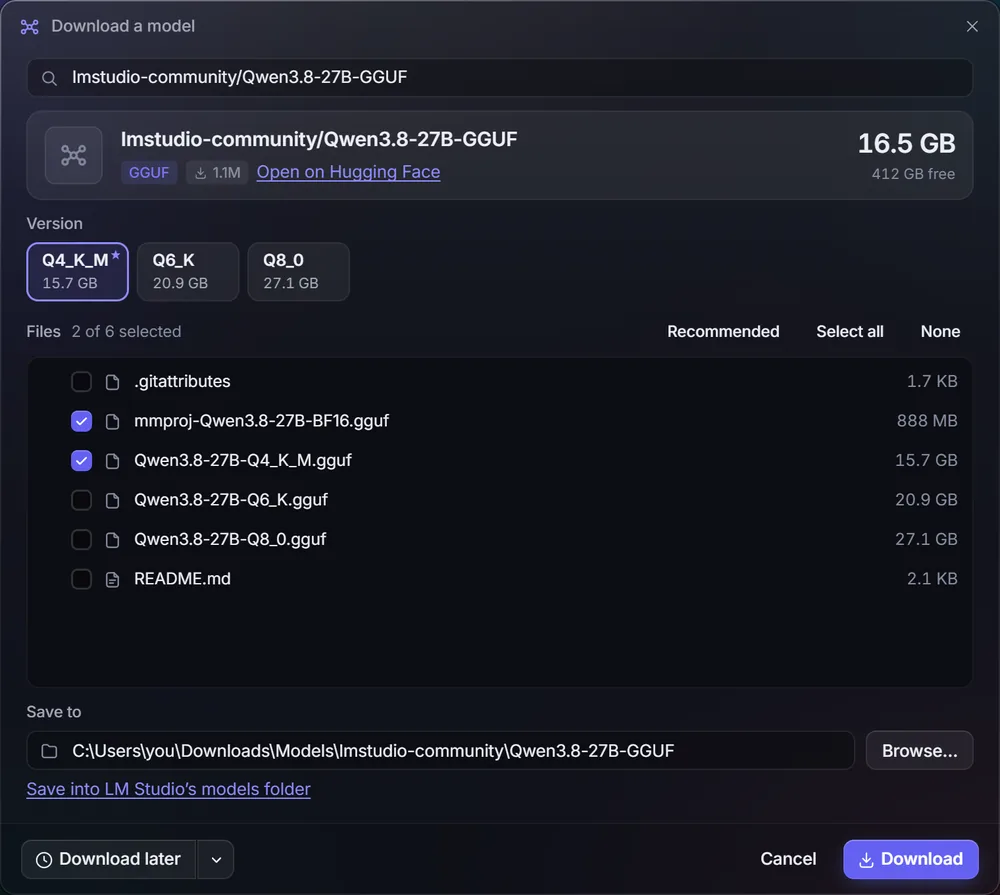The height and width of the screenshot is (895, 1000).
Task: Check the .gitattributes checkbox
Action: click(x=81, y=381)
